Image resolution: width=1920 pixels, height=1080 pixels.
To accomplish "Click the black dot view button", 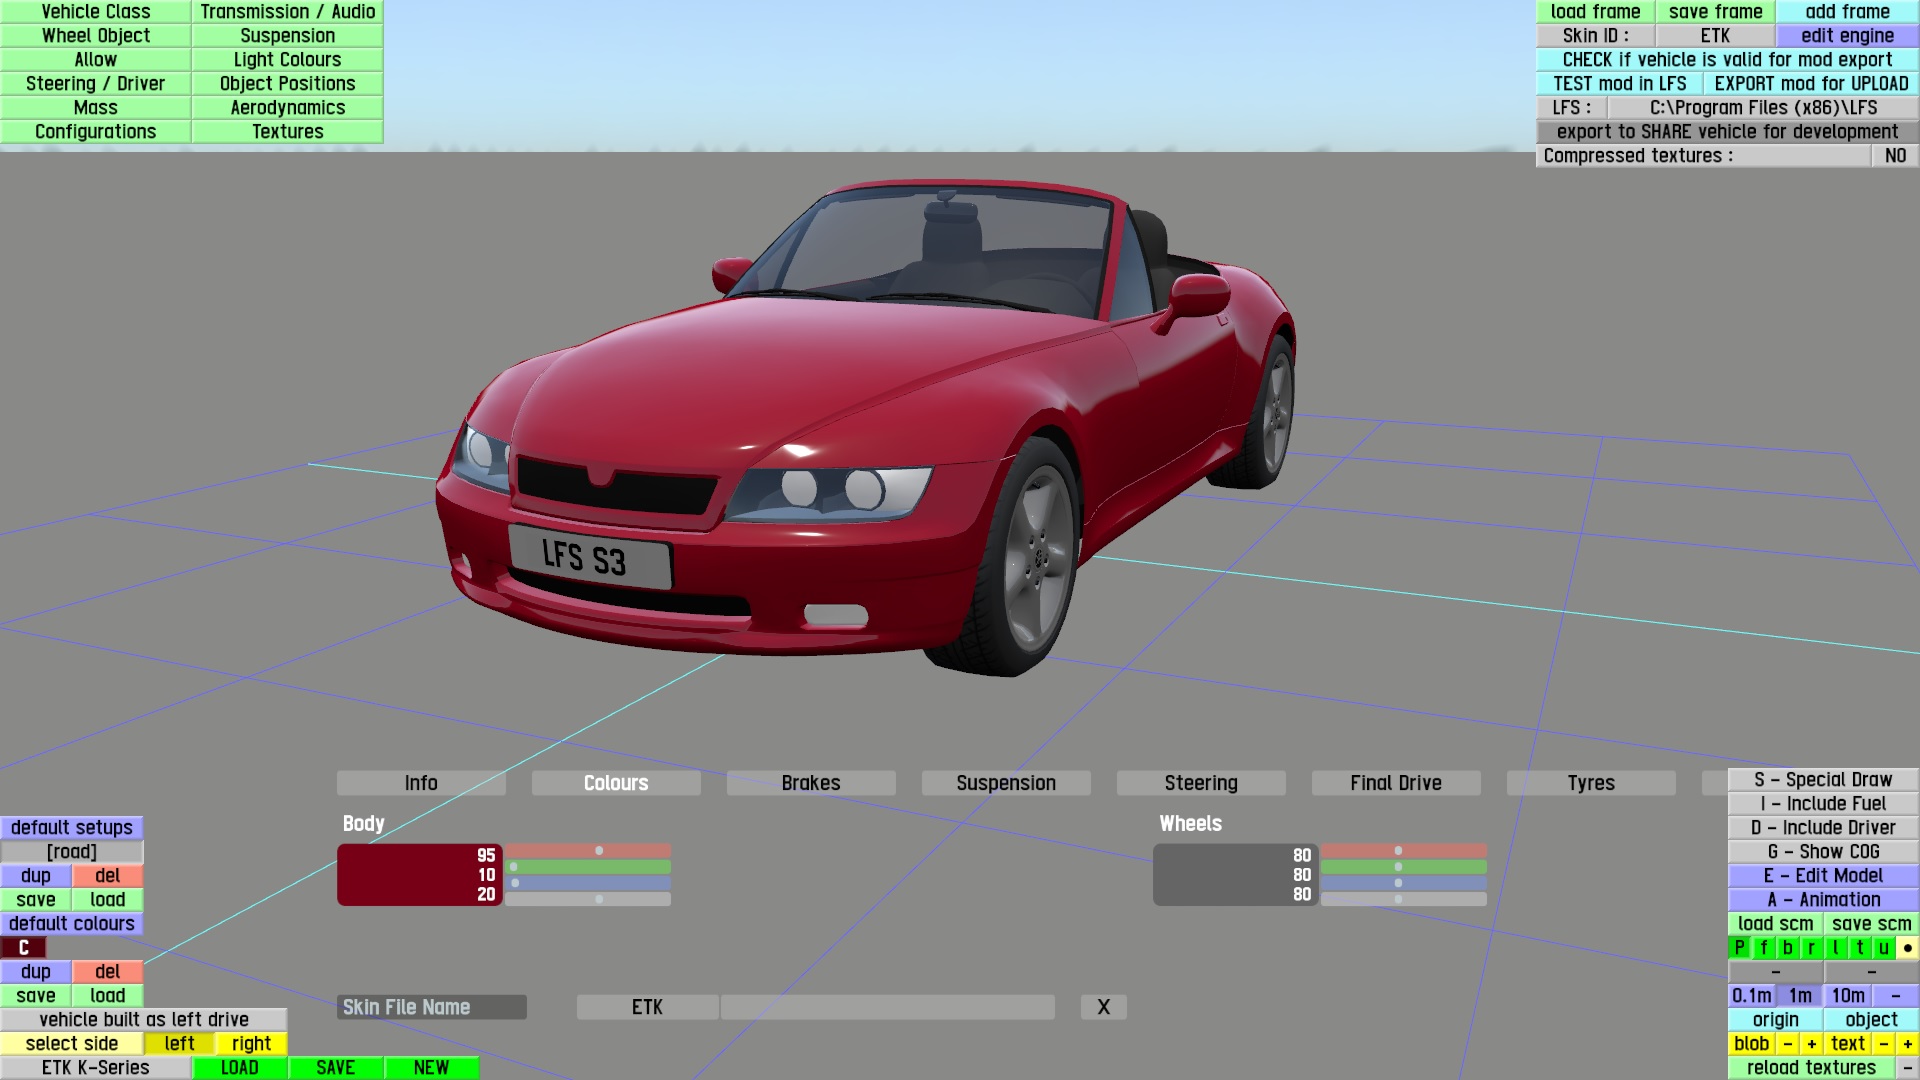I will 1907,947.
